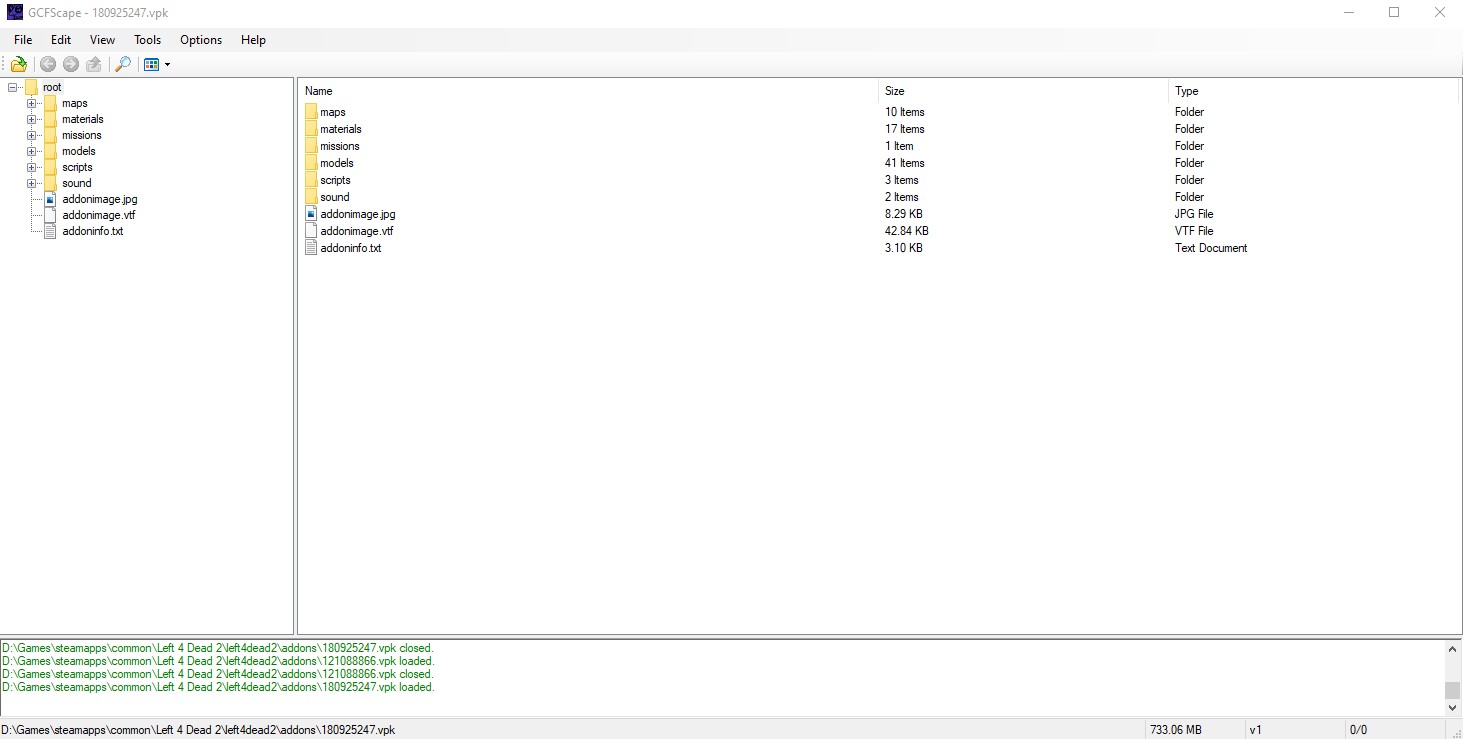Open the View menu

102,40
